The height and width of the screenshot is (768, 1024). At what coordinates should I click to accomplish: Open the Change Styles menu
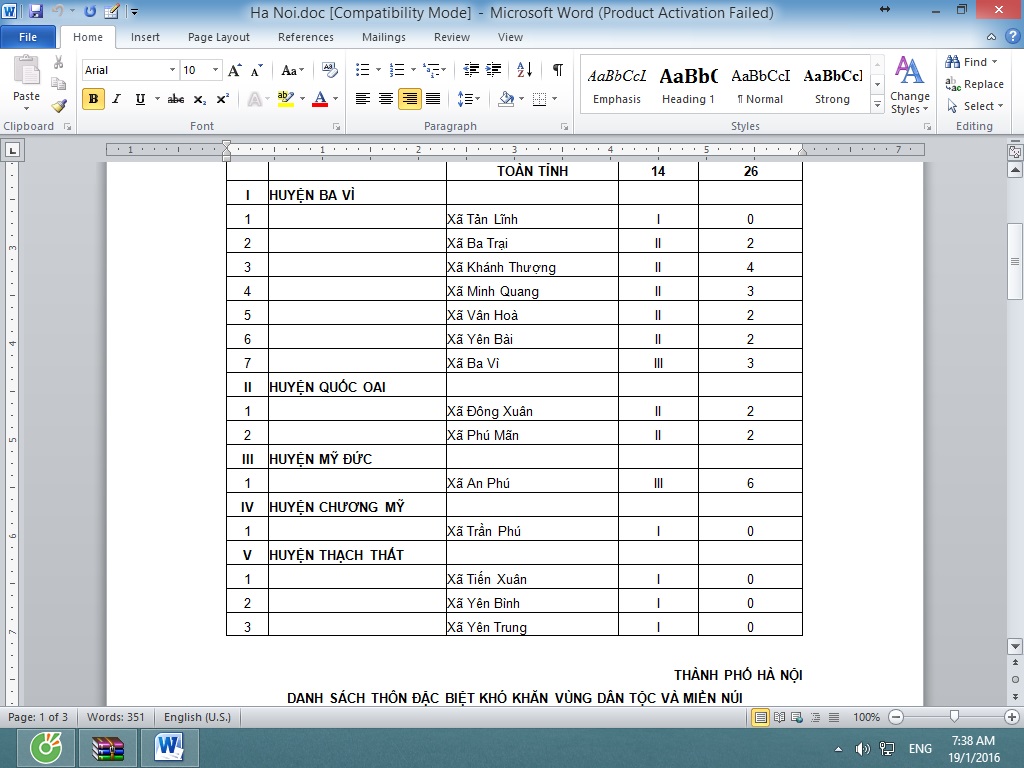[x=909, y=85]
